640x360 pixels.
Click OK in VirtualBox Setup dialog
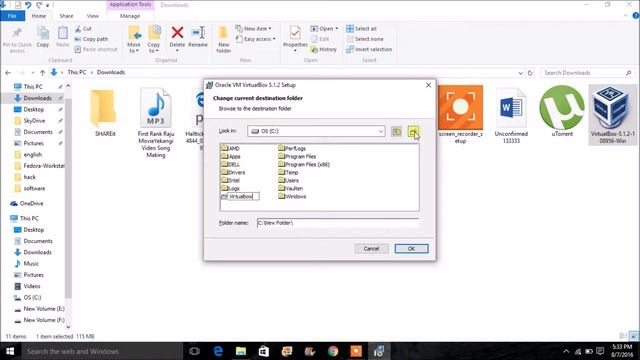tap(411, 249)
